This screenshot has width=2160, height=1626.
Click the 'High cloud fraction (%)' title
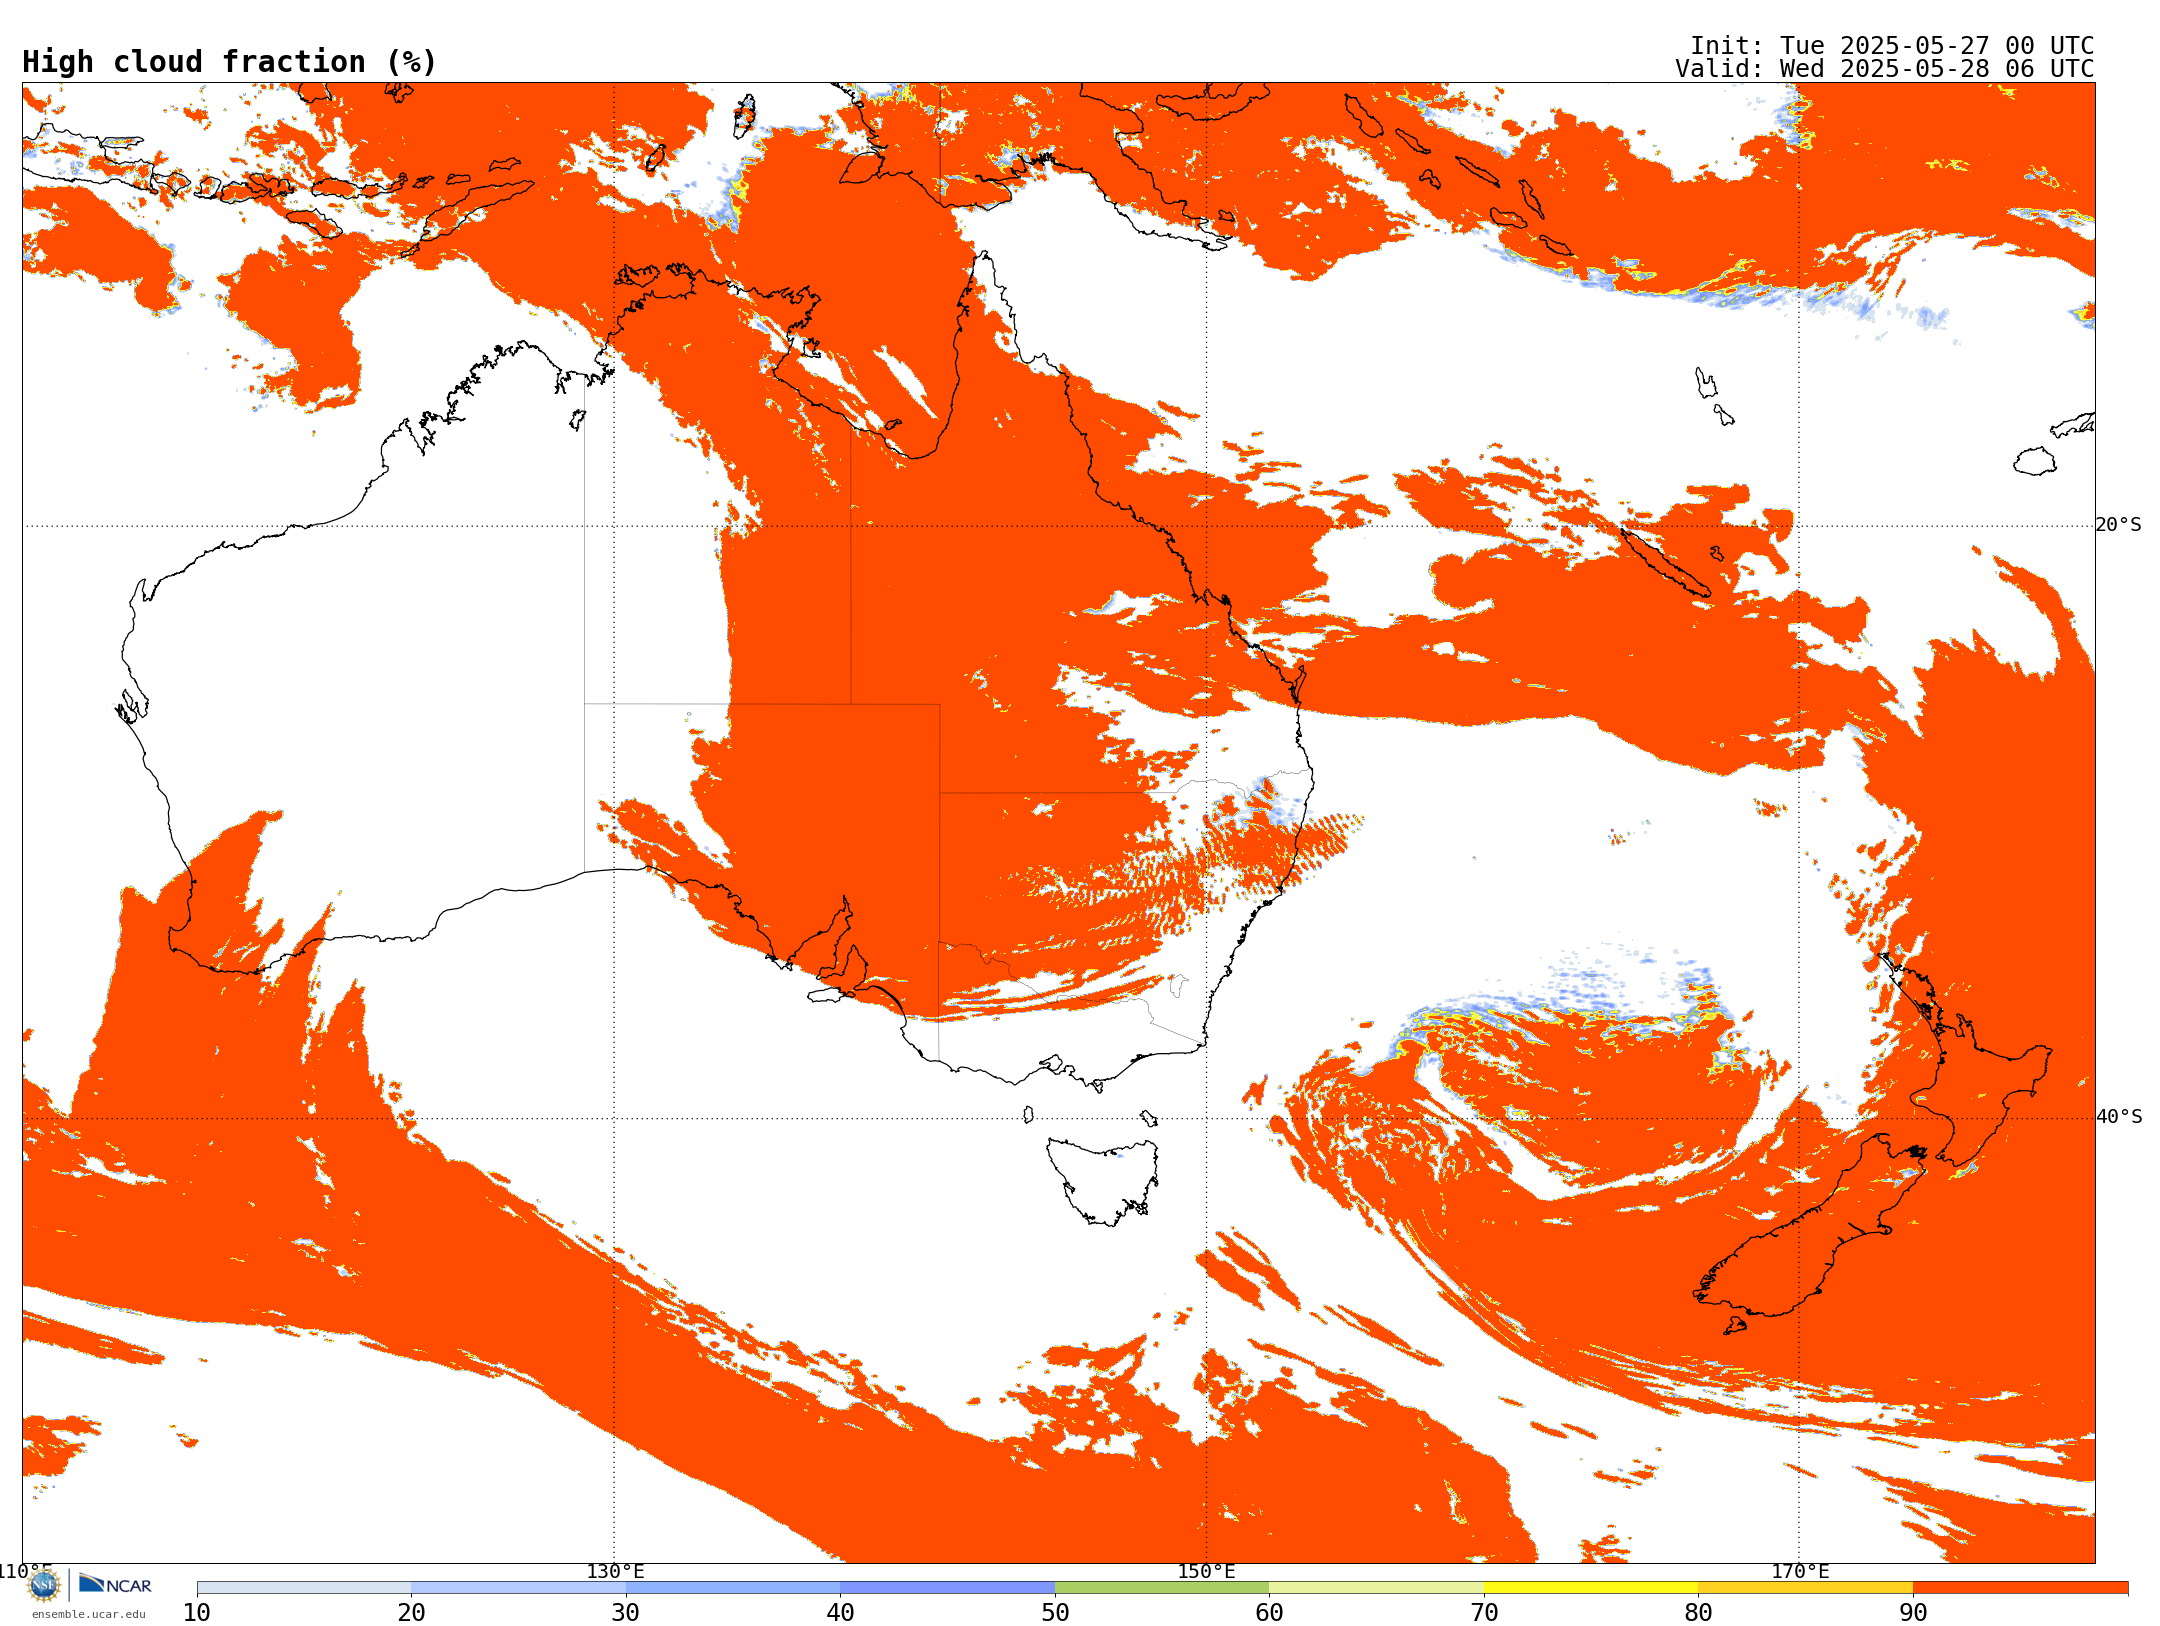pyautogui.click(x=230, y=62)
